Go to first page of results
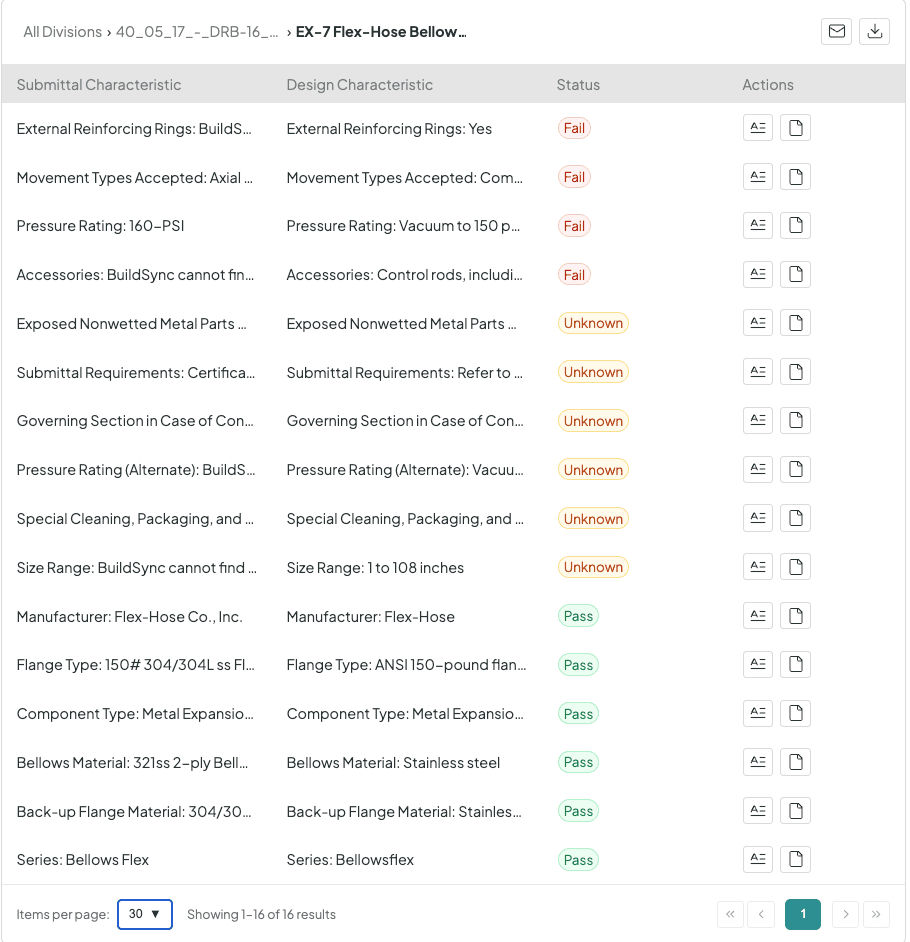The image size is (910, 942). 730,914
